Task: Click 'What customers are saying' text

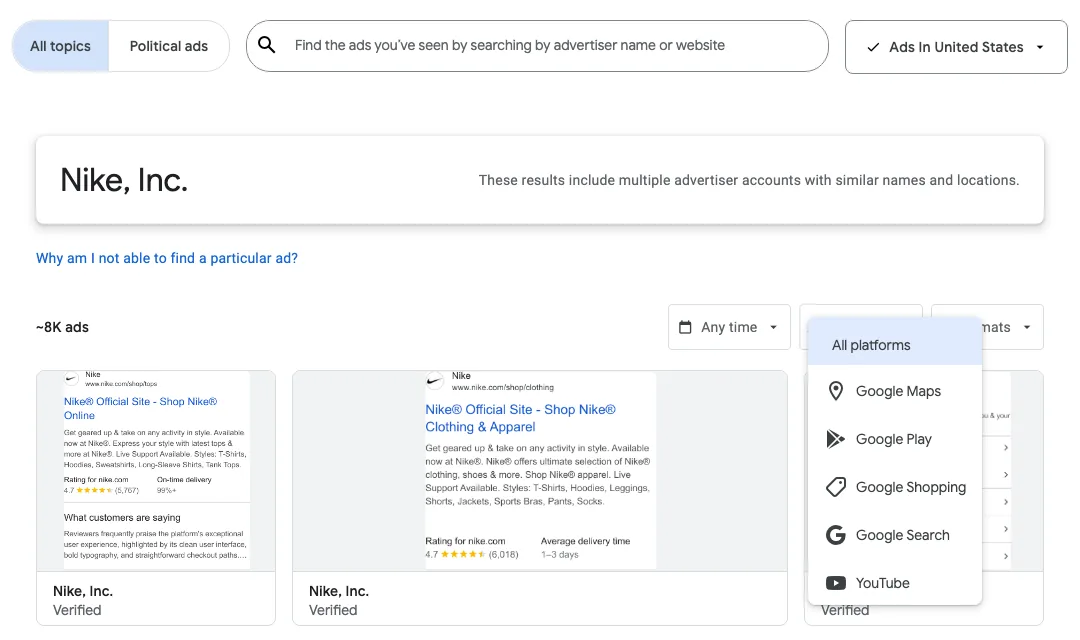Action: tap(122, 517)
